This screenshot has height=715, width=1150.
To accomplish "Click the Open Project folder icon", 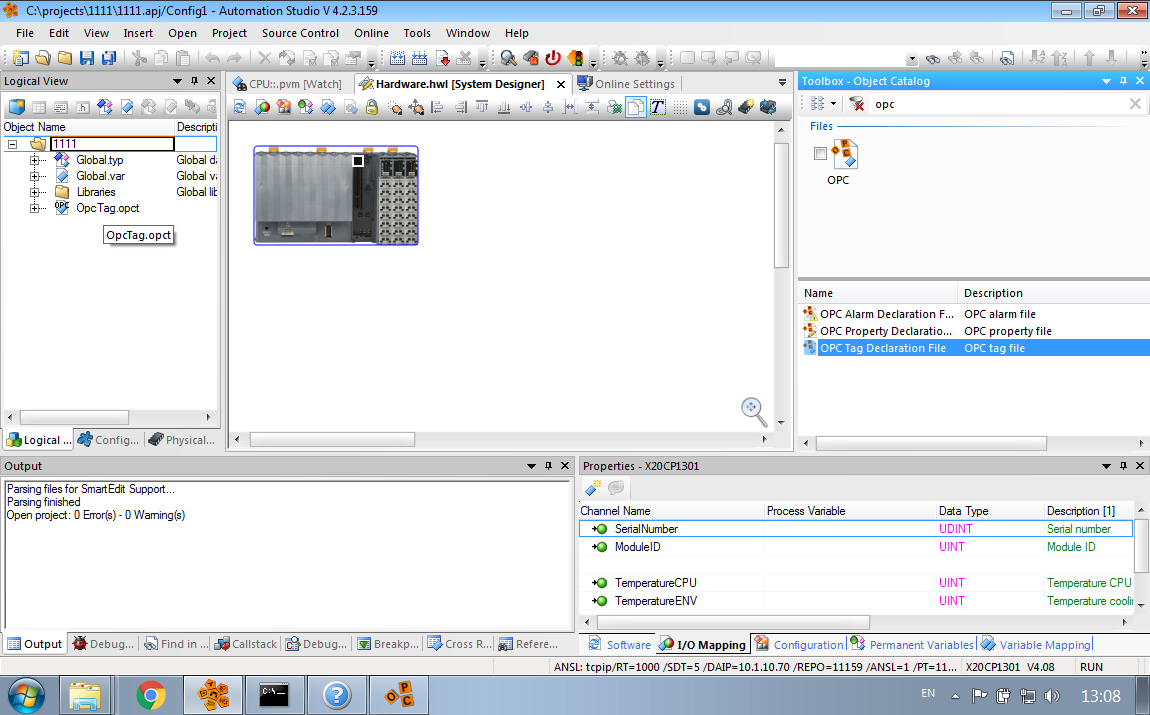I will click(x=43, y=58).
